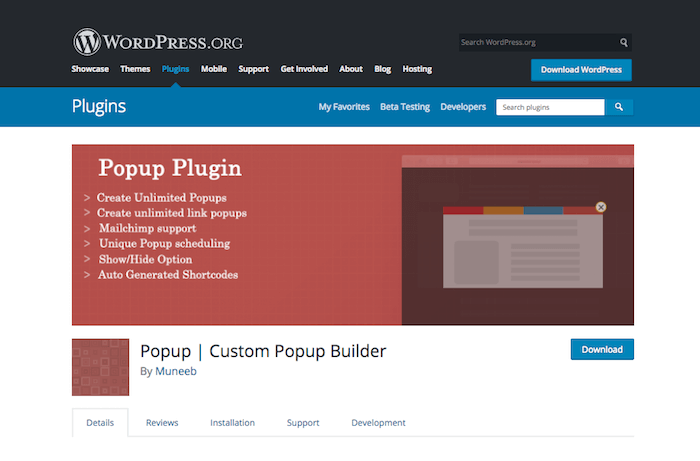Focus the Search plugins input field
The height and width of the screenshot is (461, 700).
(x=550, y=107)
